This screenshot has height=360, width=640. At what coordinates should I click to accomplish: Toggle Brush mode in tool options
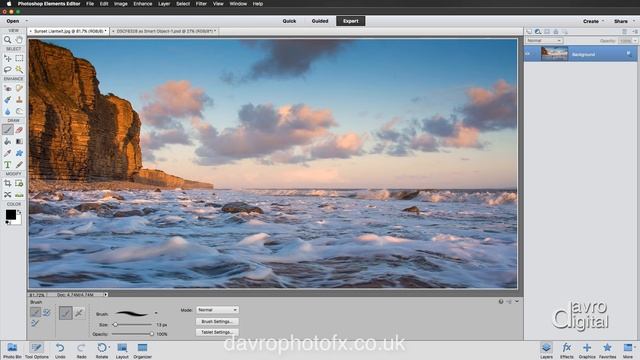(x=66, y=313)
